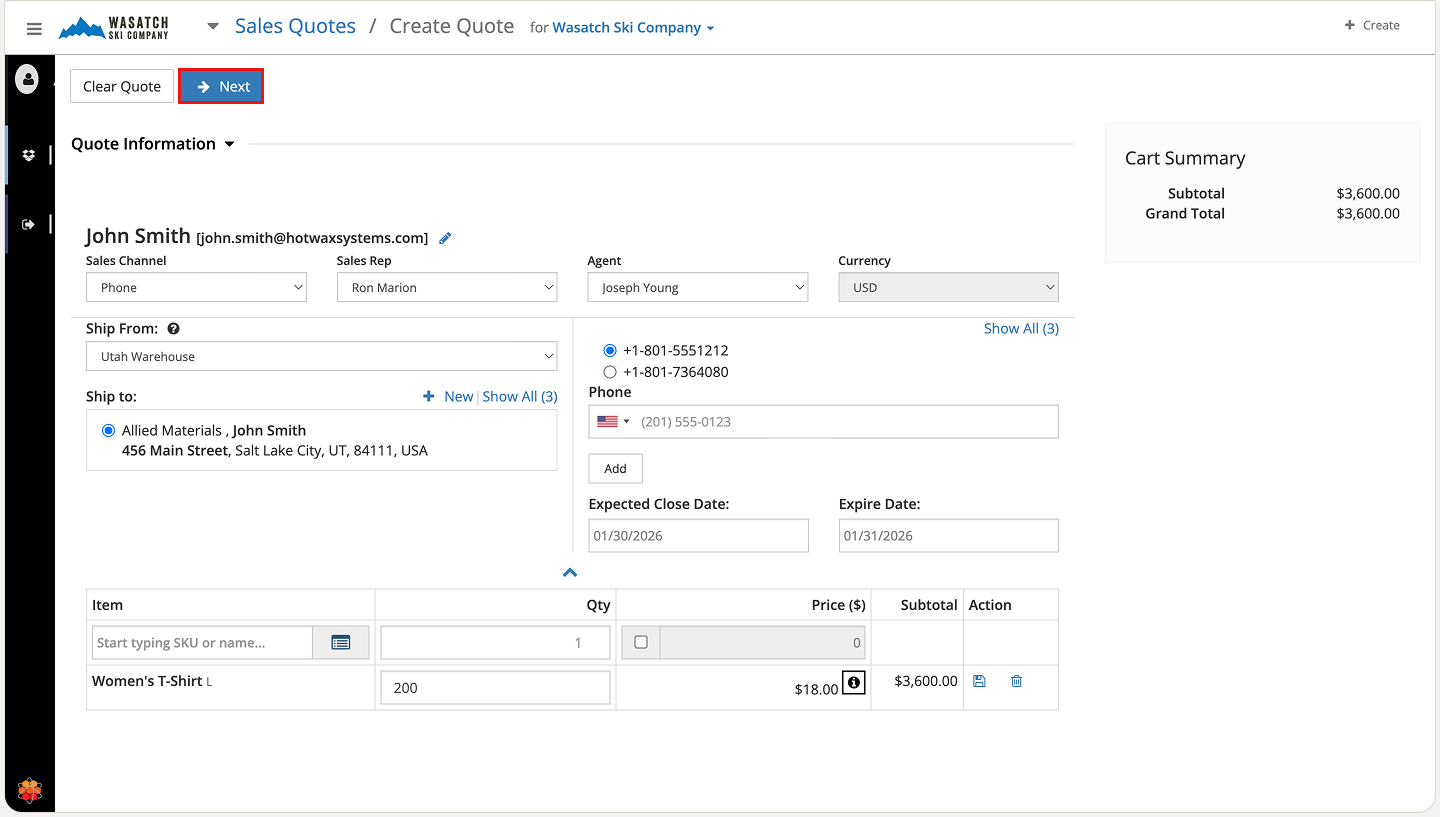This screenshot has width=1440, height=817.
Task: Select the Allied Materials shipping address radio
Action: (108, 431)
